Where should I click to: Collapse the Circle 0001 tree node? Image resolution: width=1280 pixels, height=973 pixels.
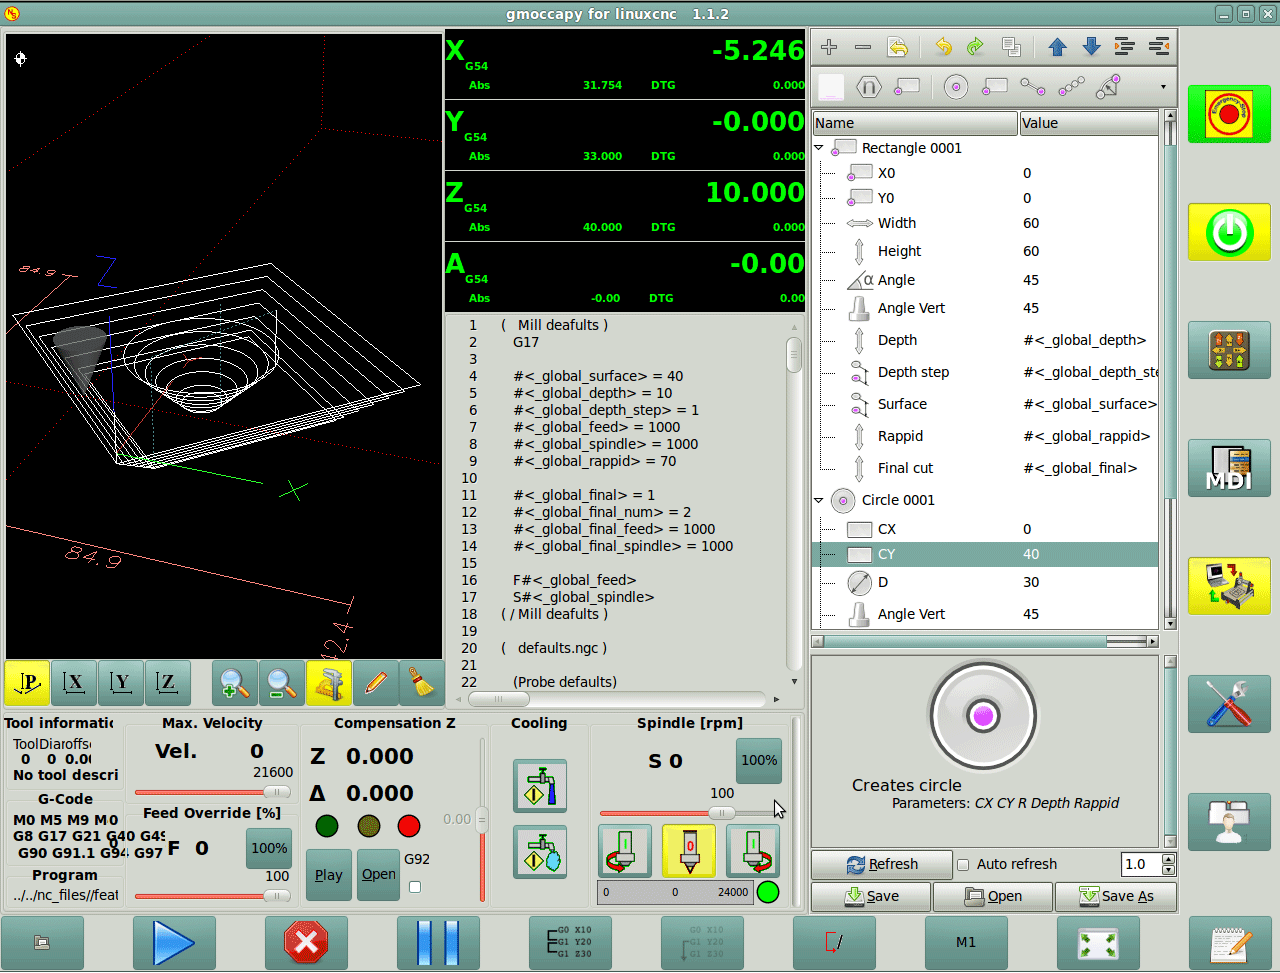pos(819,500)
